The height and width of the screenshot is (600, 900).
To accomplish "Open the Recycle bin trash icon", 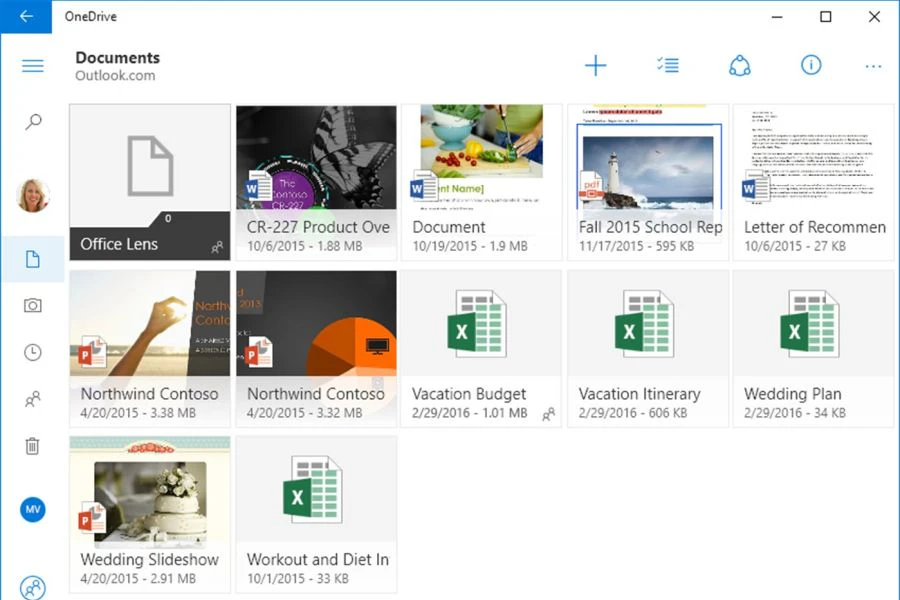I will 33,446.
